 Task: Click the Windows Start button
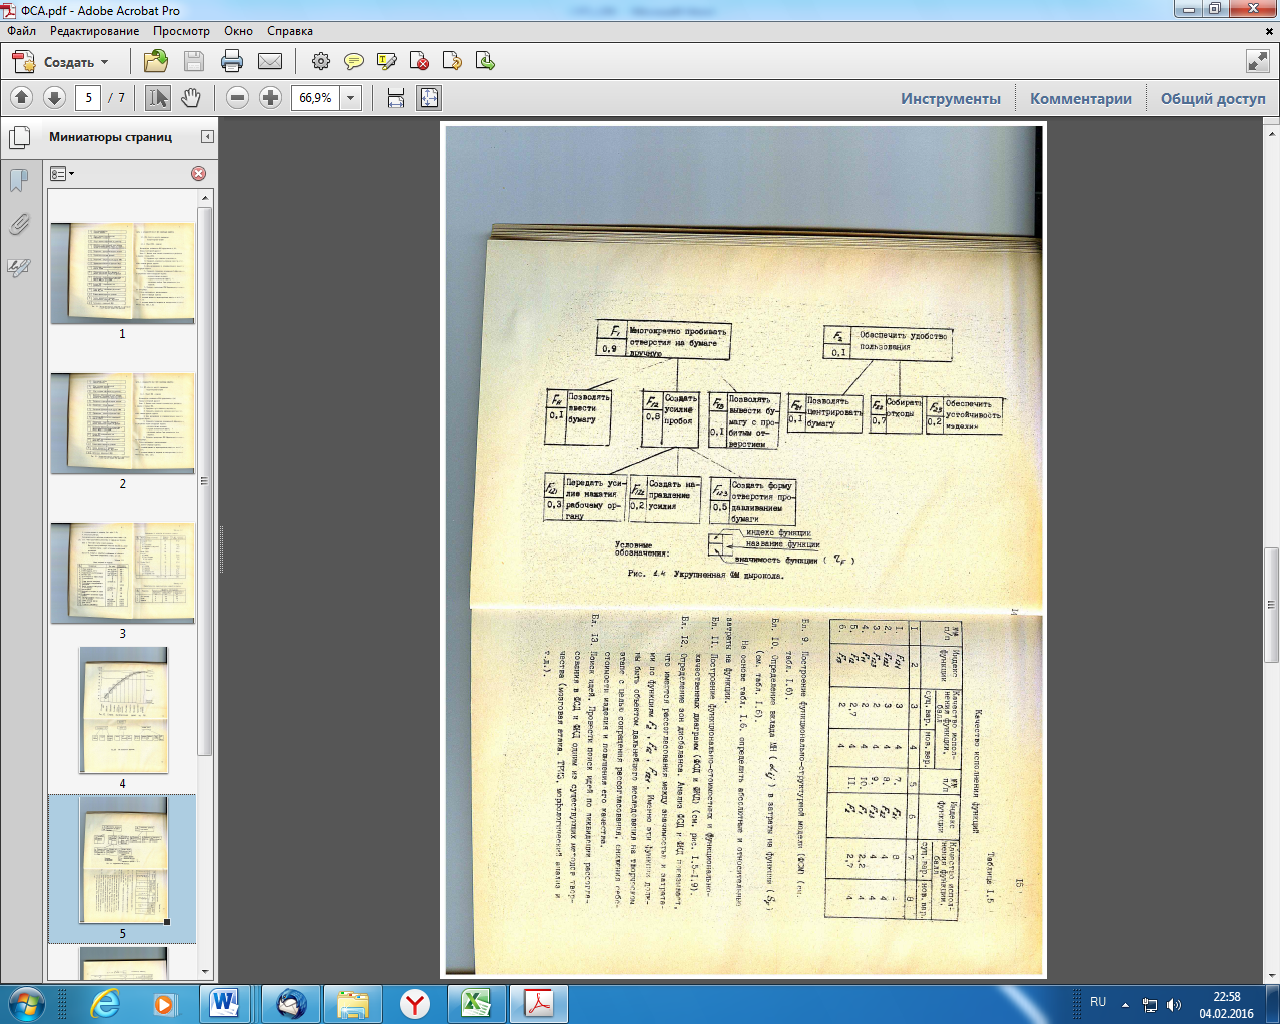pyautogui.click(x=25, y=1004)
